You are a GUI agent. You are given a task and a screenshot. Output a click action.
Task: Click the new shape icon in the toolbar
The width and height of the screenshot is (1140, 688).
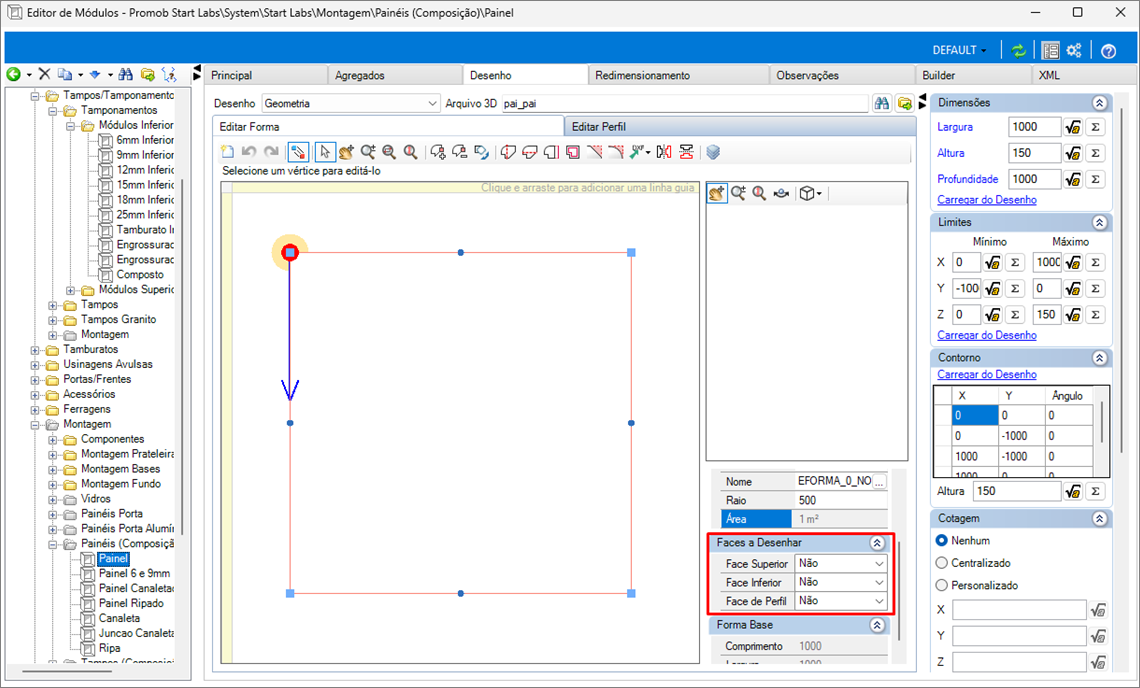(227, 152)
